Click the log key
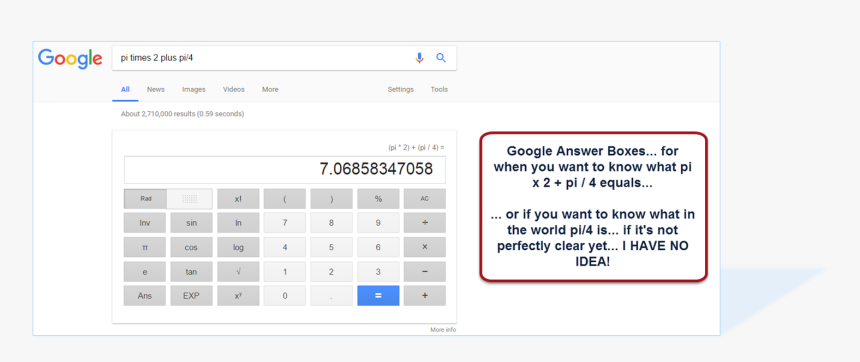The width and height of the screenshot is (860, 362). (238, 247)
